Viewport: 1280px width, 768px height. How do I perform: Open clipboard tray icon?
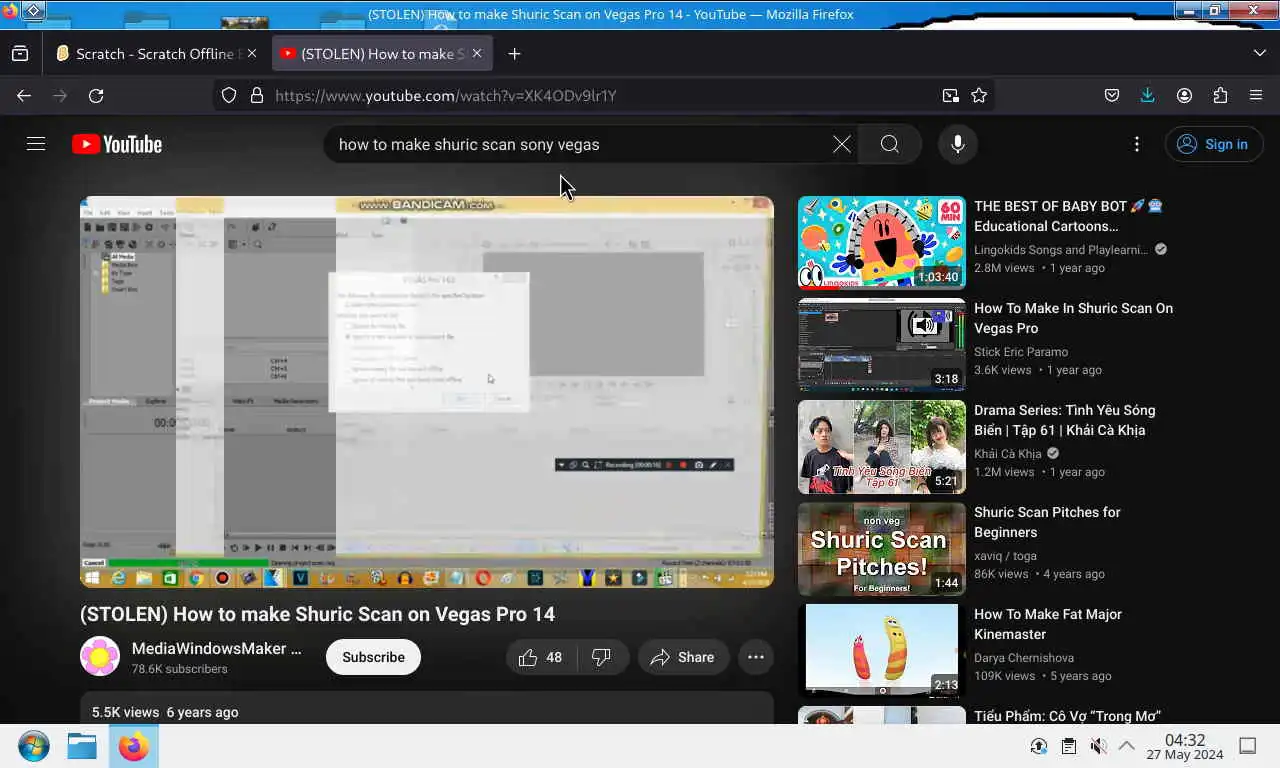[1069, 746]
